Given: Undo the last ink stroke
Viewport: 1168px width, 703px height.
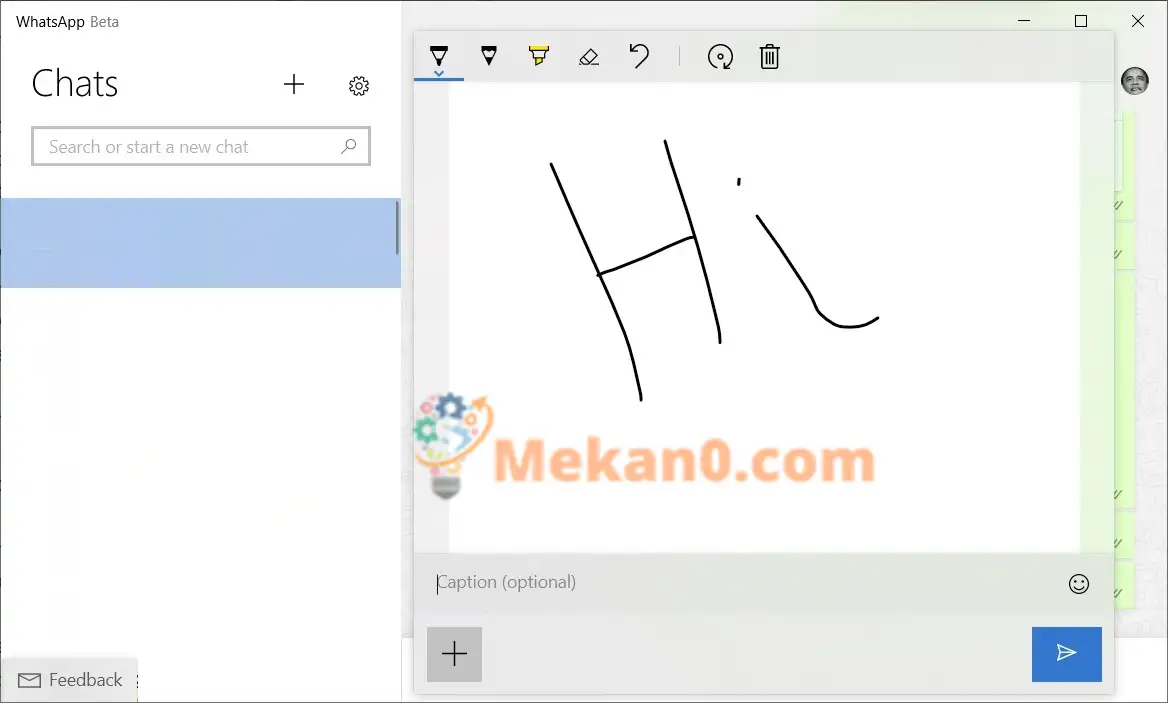Looking at the screenshot, I should (639, 56).
